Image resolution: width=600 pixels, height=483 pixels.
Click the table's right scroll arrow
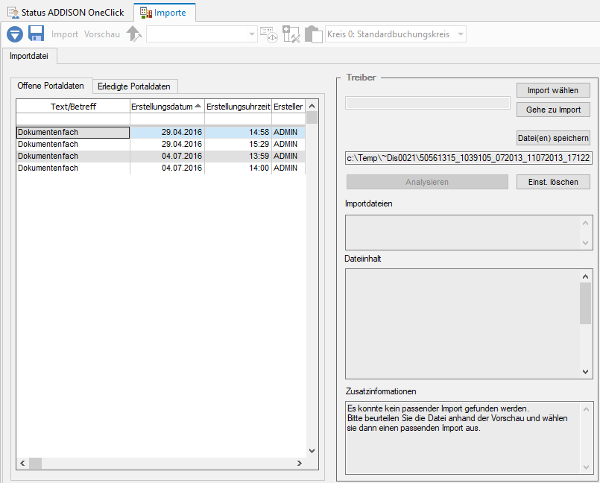point(299,463)
